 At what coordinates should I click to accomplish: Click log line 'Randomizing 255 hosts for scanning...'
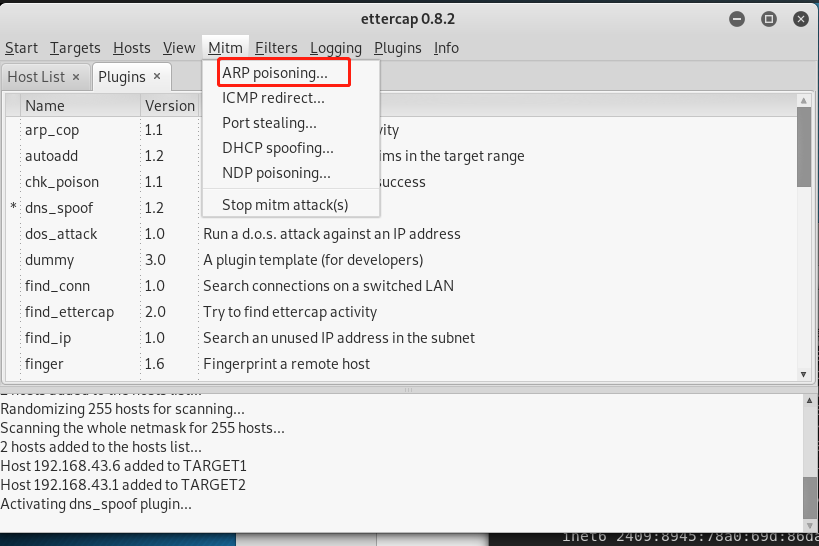pos(122,409)
